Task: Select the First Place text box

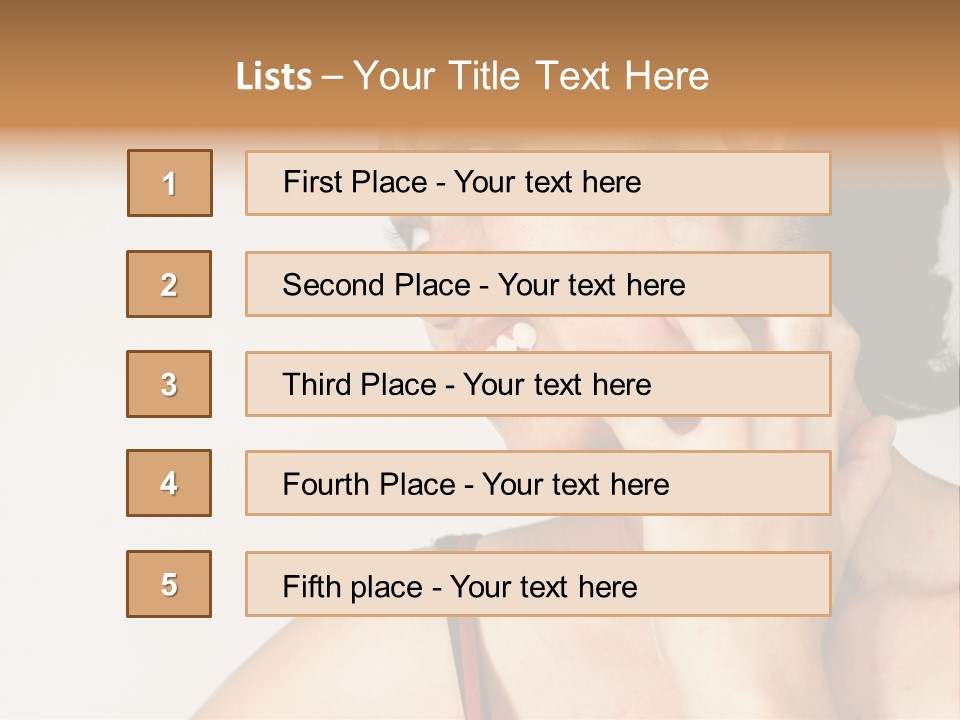Action: pos(538,183)
